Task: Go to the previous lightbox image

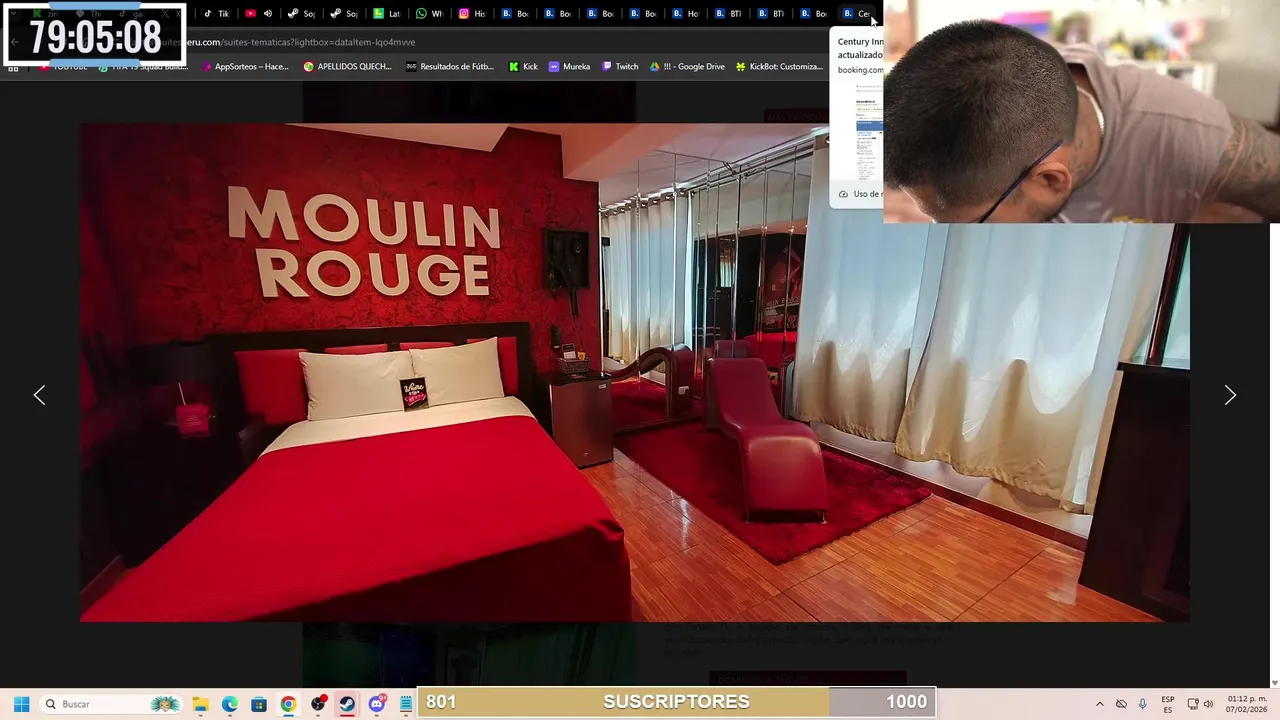Action: pos(40,395)
